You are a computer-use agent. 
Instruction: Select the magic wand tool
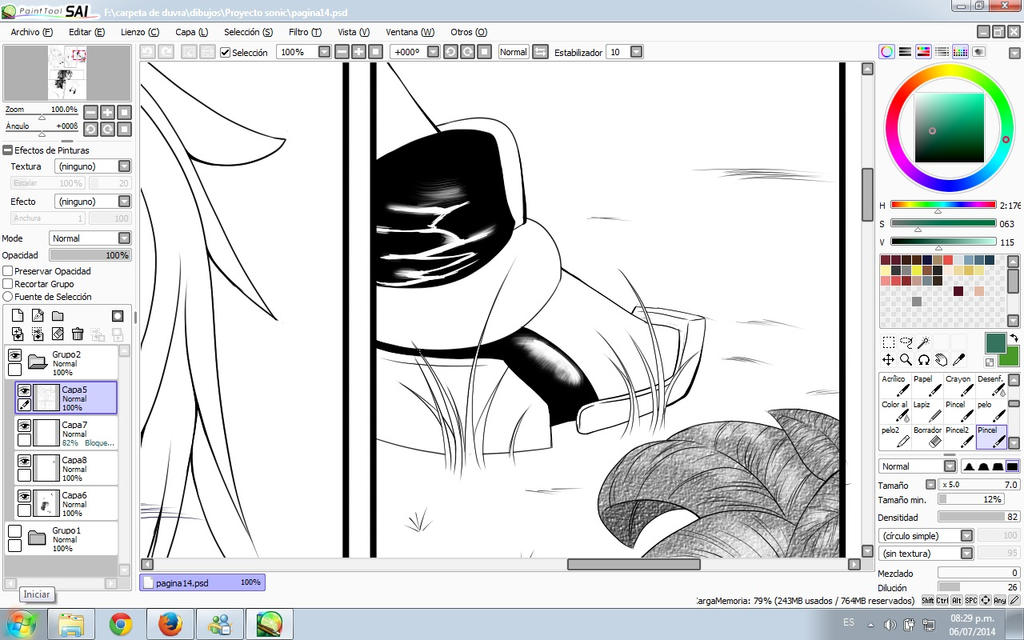[923, 342]
